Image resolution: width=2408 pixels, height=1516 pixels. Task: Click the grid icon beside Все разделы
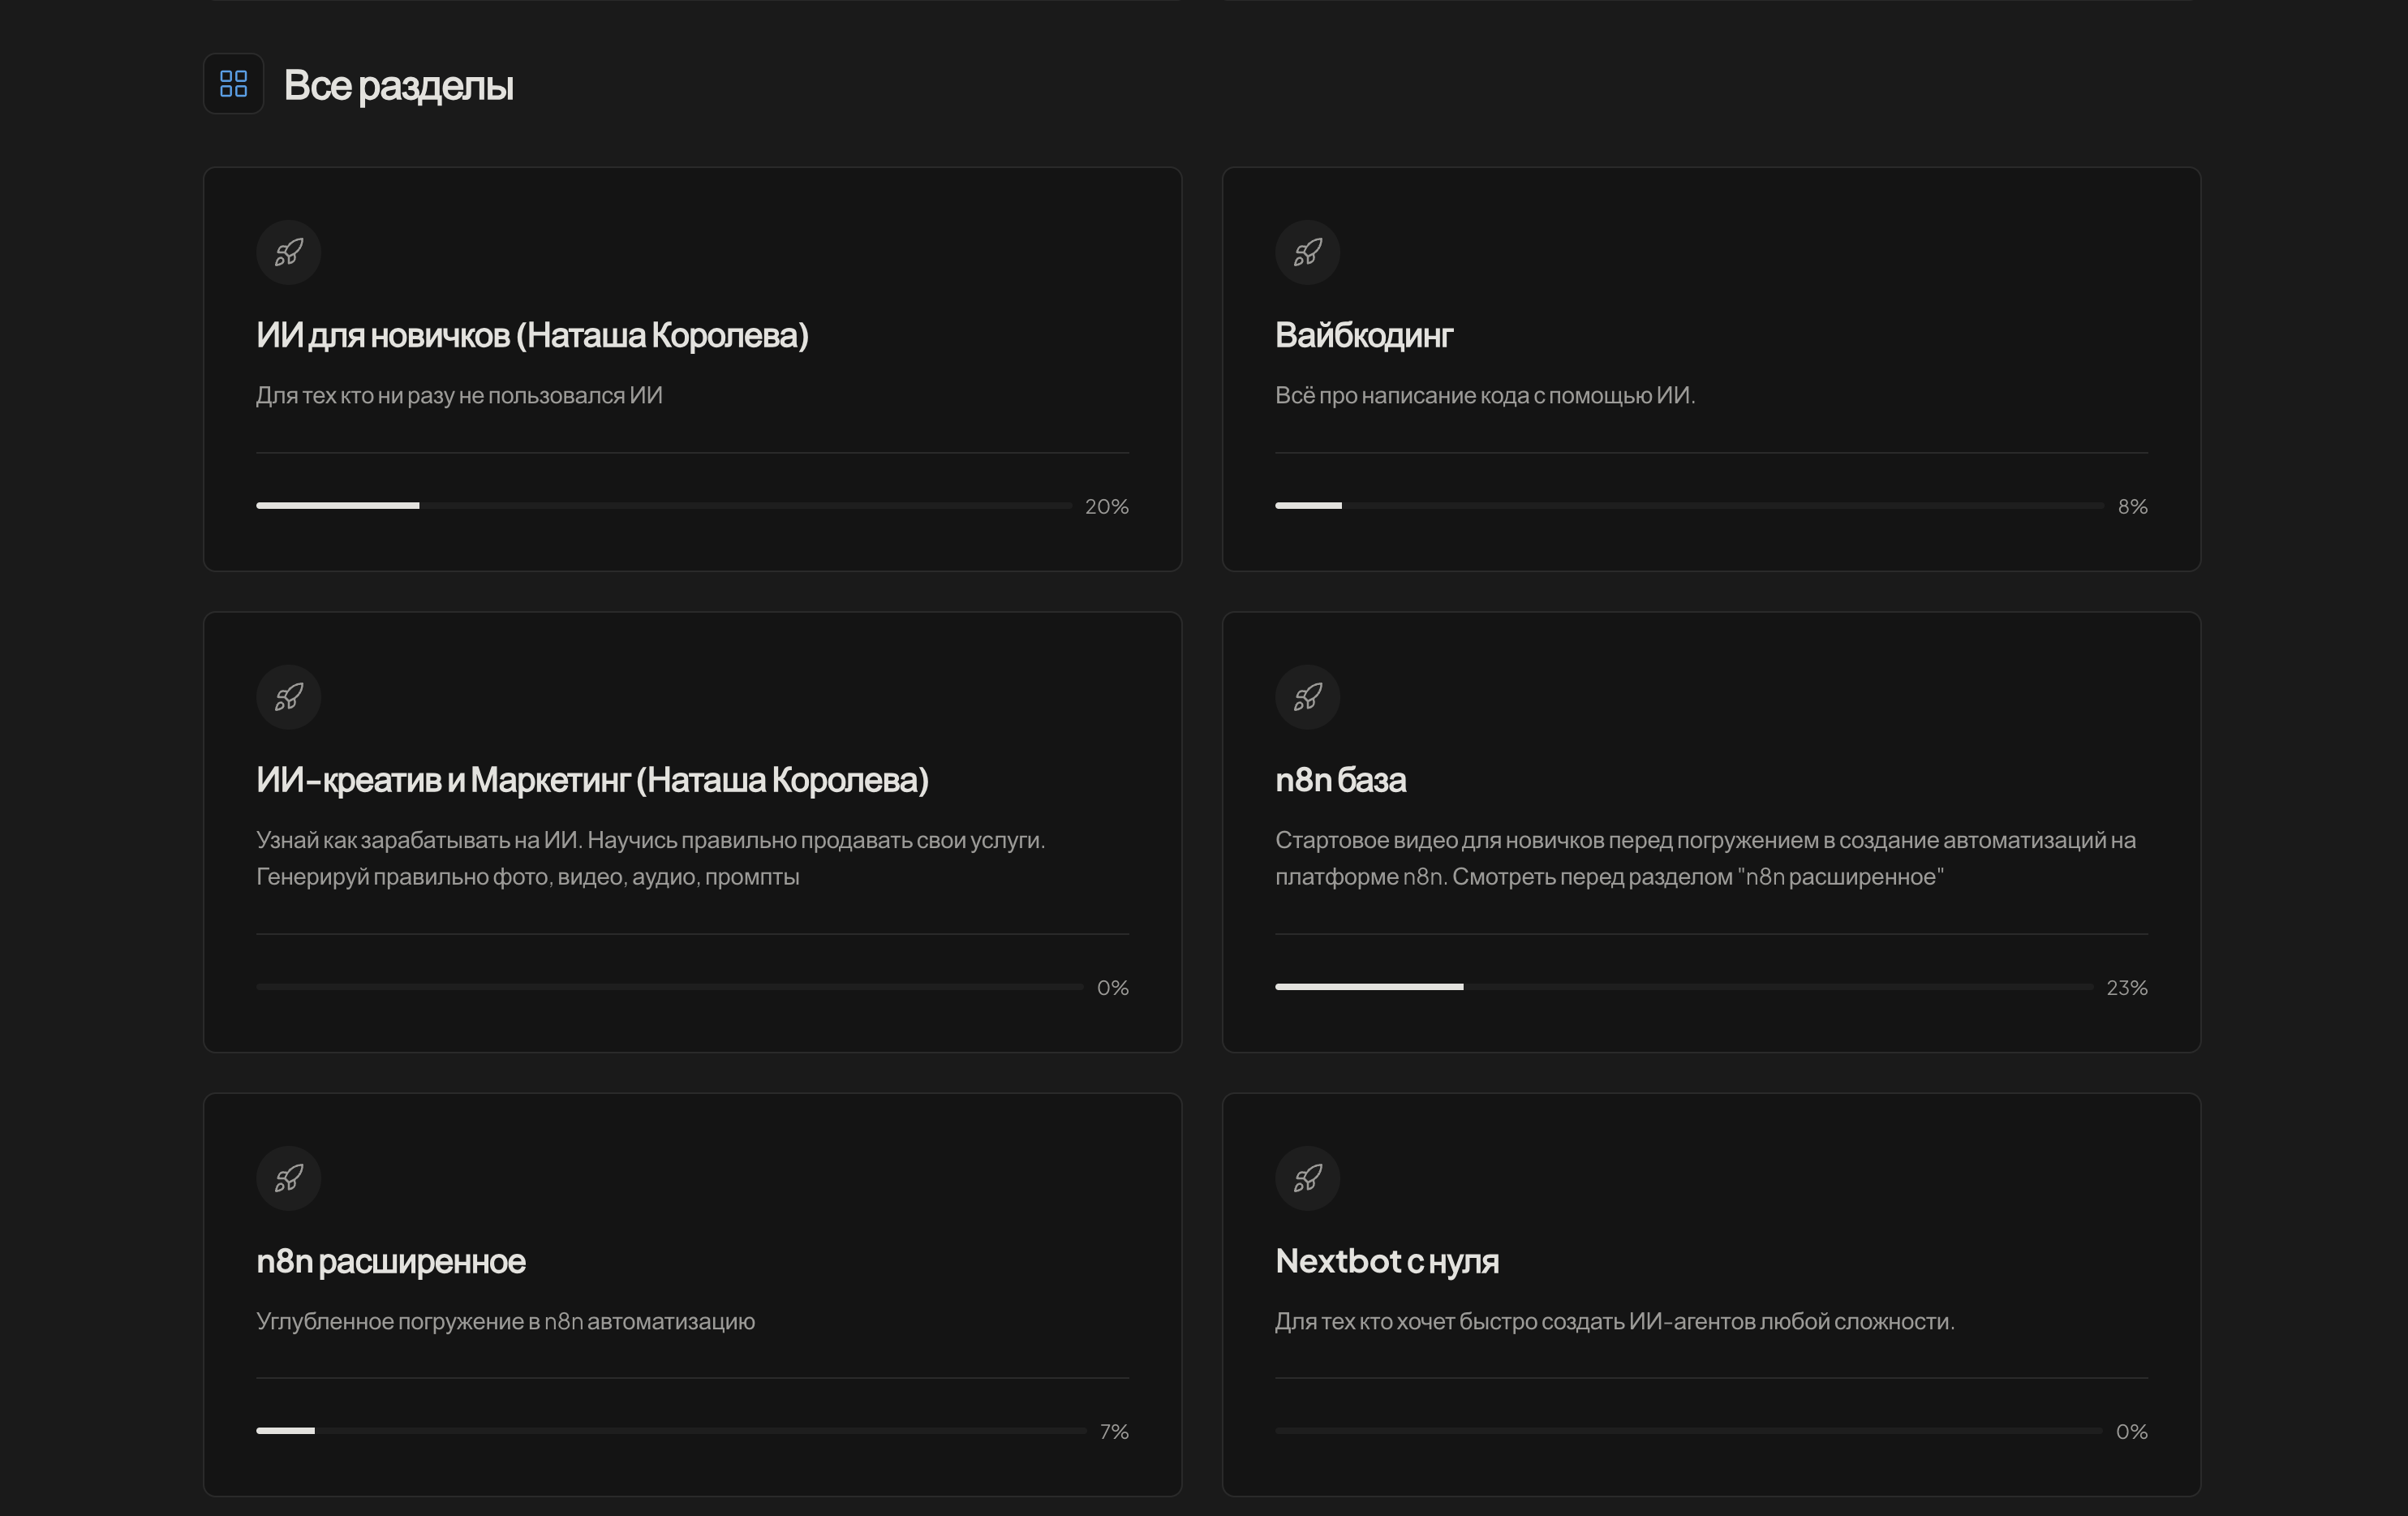tap(233, 84)
